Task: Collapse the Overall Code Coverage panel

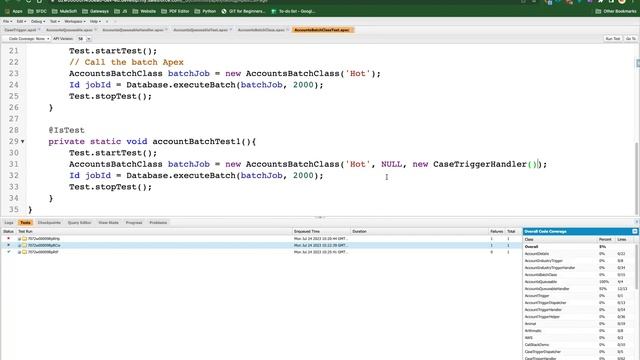Action: [x=635, y=231]
